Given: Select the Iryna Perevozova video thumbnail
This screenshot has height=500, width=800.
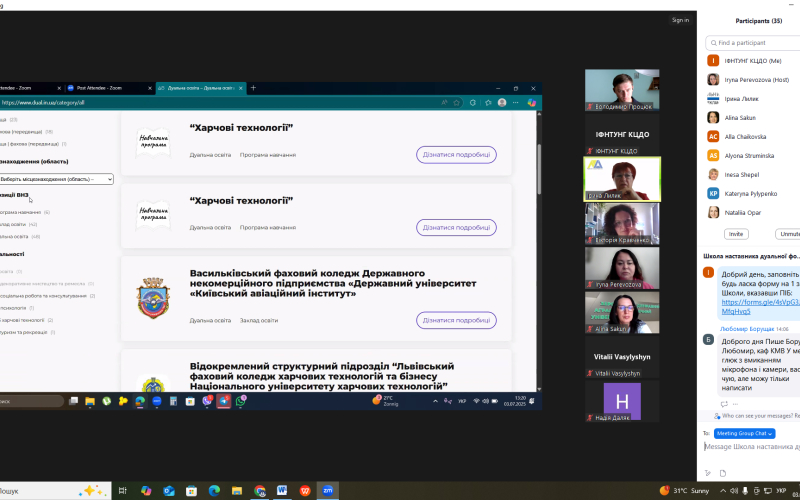Looking at the screenshot, I should (622, 268).
